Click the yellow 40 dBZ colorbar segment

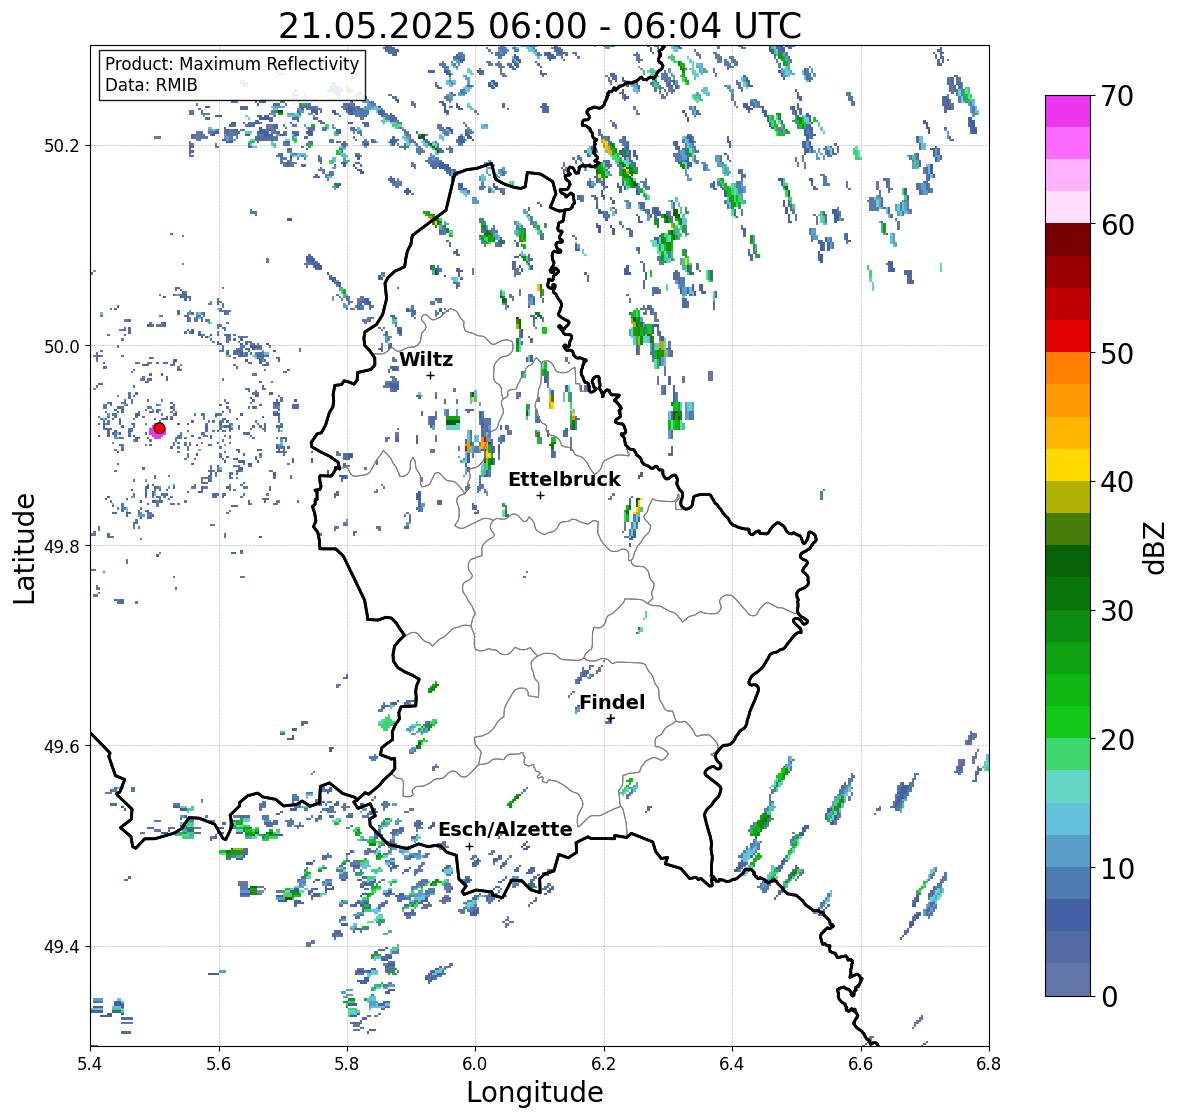pos(1067,465)
